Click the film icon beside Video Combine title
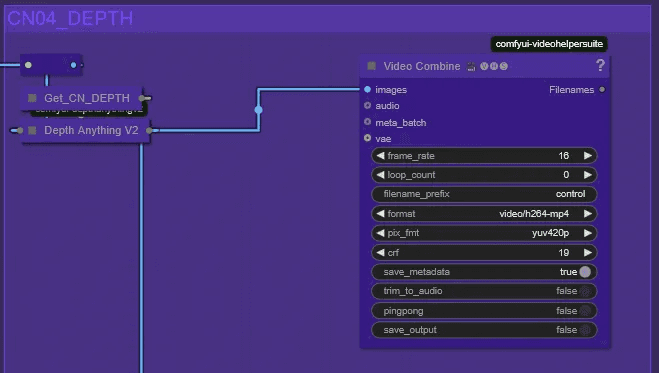Screen dimensions: 659x373 471,66
